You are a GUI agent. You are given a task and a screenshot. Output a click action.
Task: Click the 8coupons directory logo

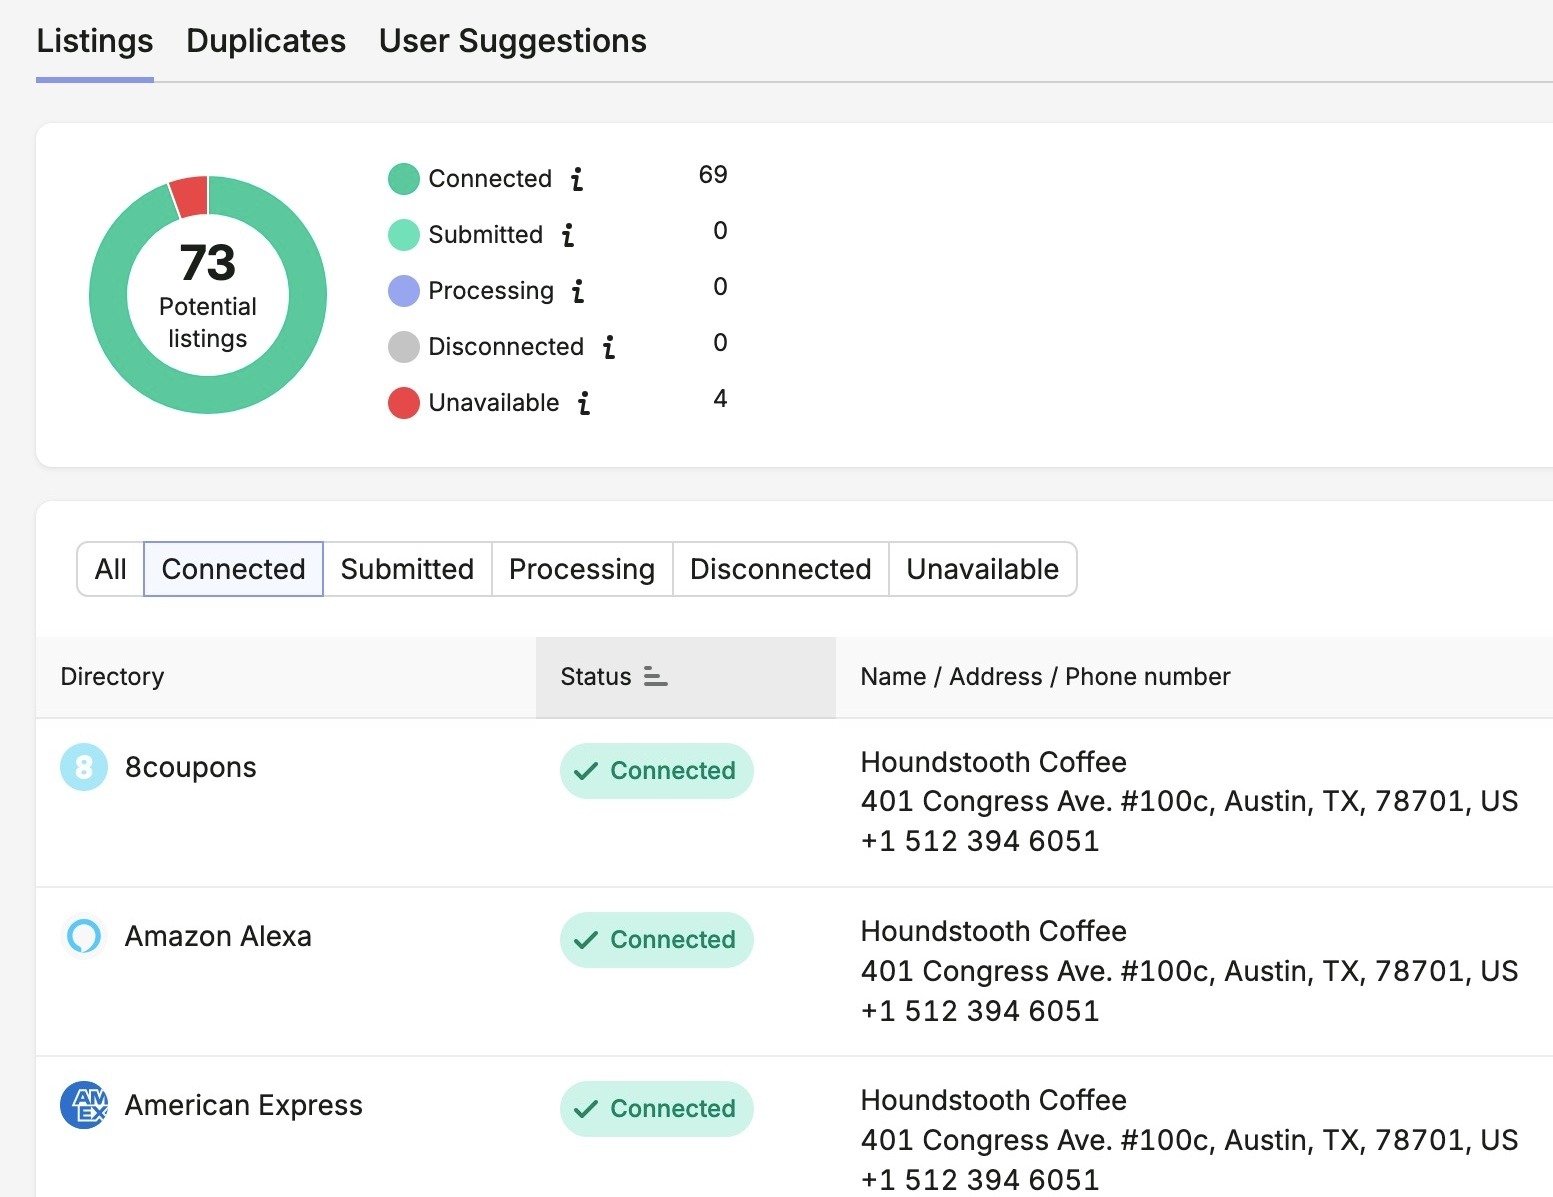tap(84, 767)
